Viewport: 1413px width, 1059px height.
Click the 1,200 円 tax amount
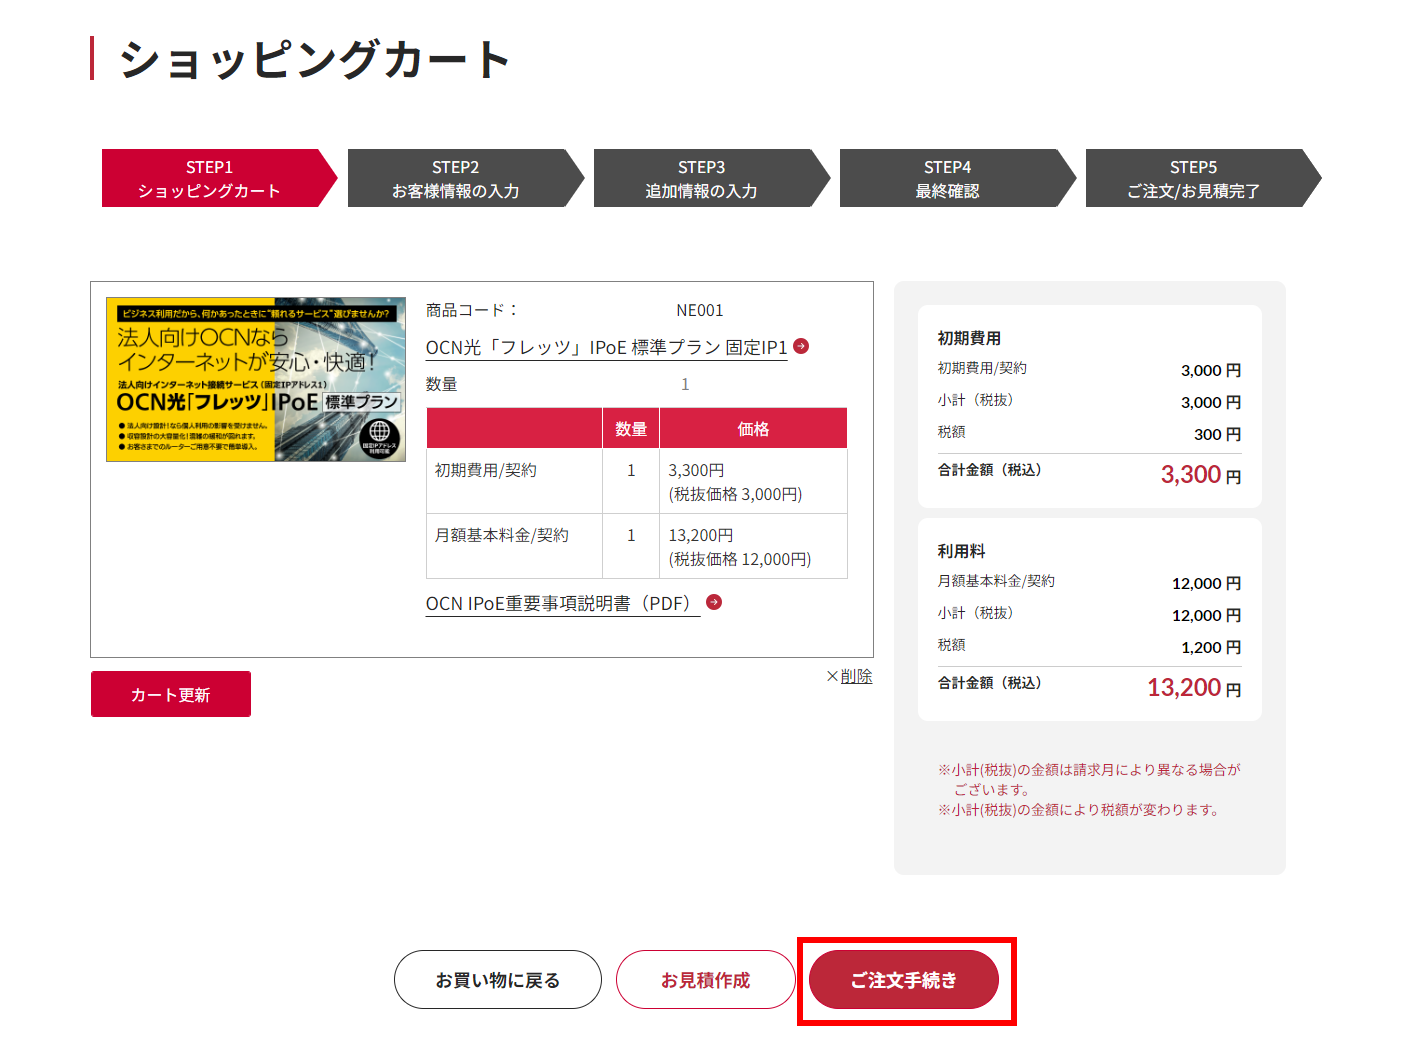point(1211,647)
